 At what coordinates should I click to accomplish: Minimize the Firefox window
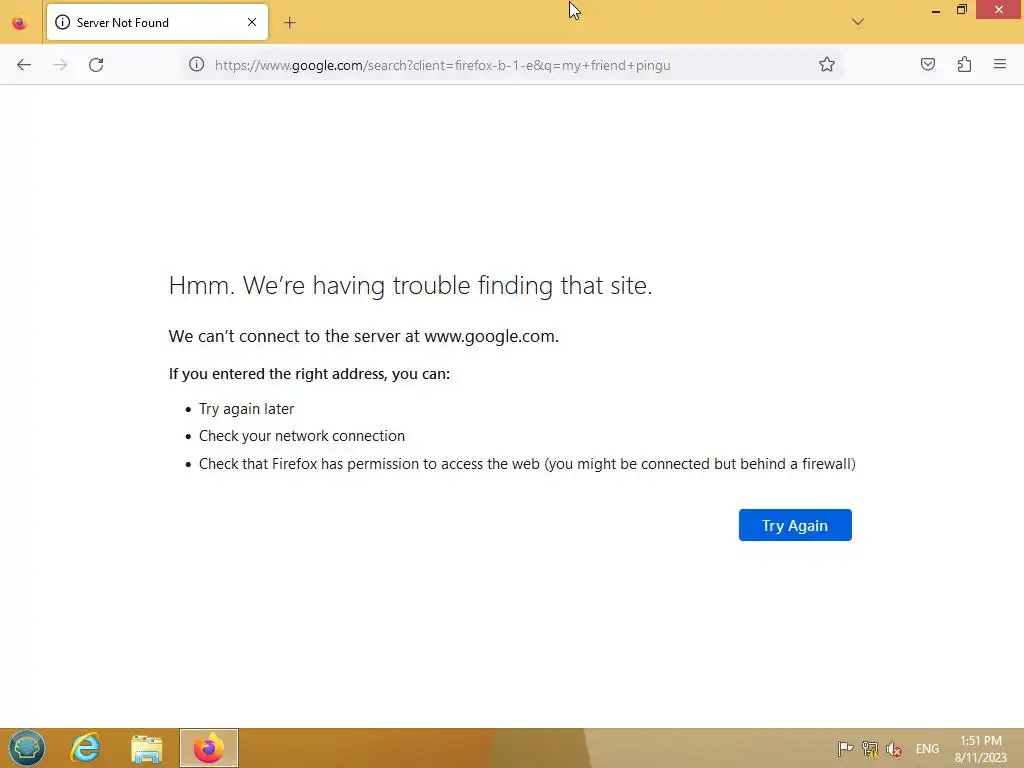coord(936,10)
